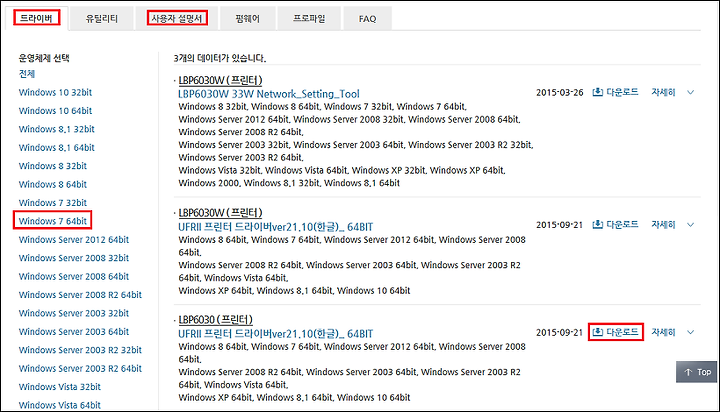Filter by Windows 8.1 64bit
The image size is (720, 412).
[56, 147]
